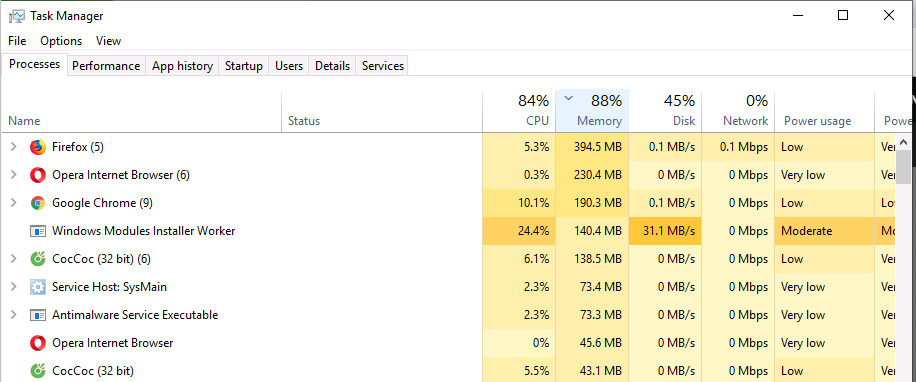The image size is (916, 382).
Task: Select Antimalware Service Executable row name
Action: tap(135, 315)
